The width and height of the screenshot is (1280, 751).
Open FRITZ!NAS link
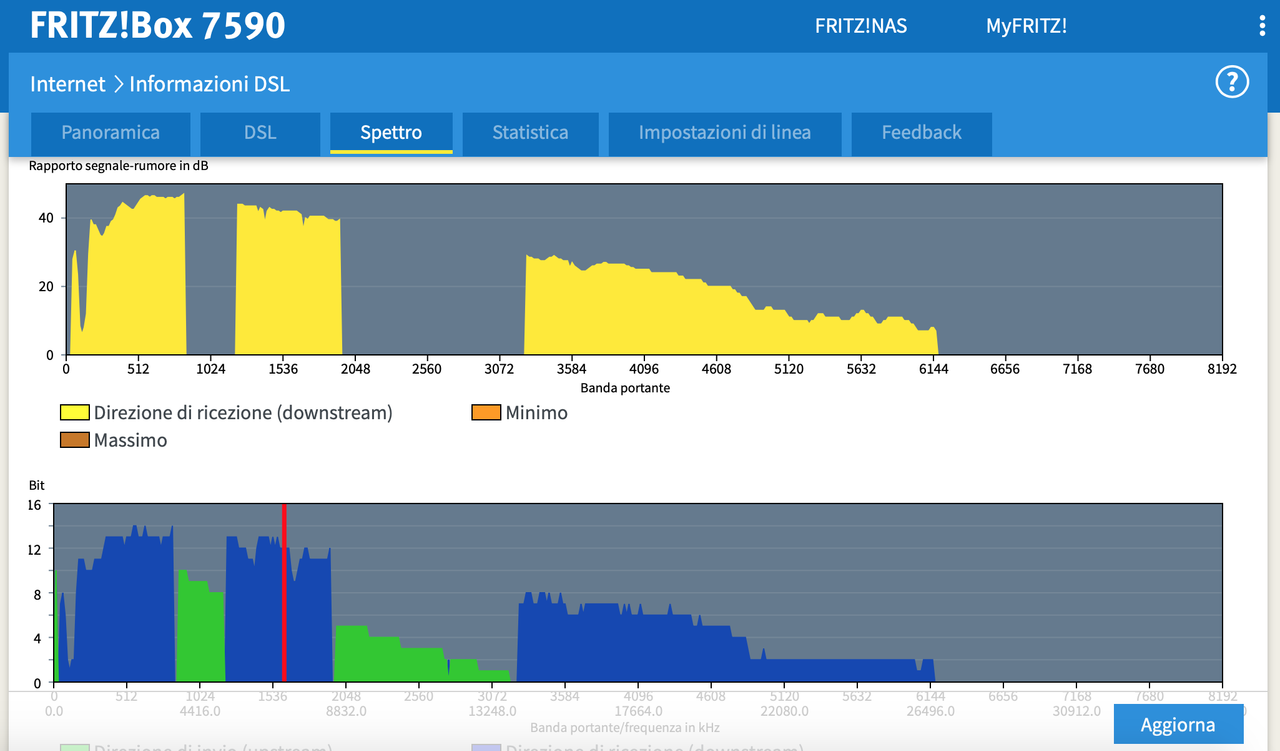[861, 26]
